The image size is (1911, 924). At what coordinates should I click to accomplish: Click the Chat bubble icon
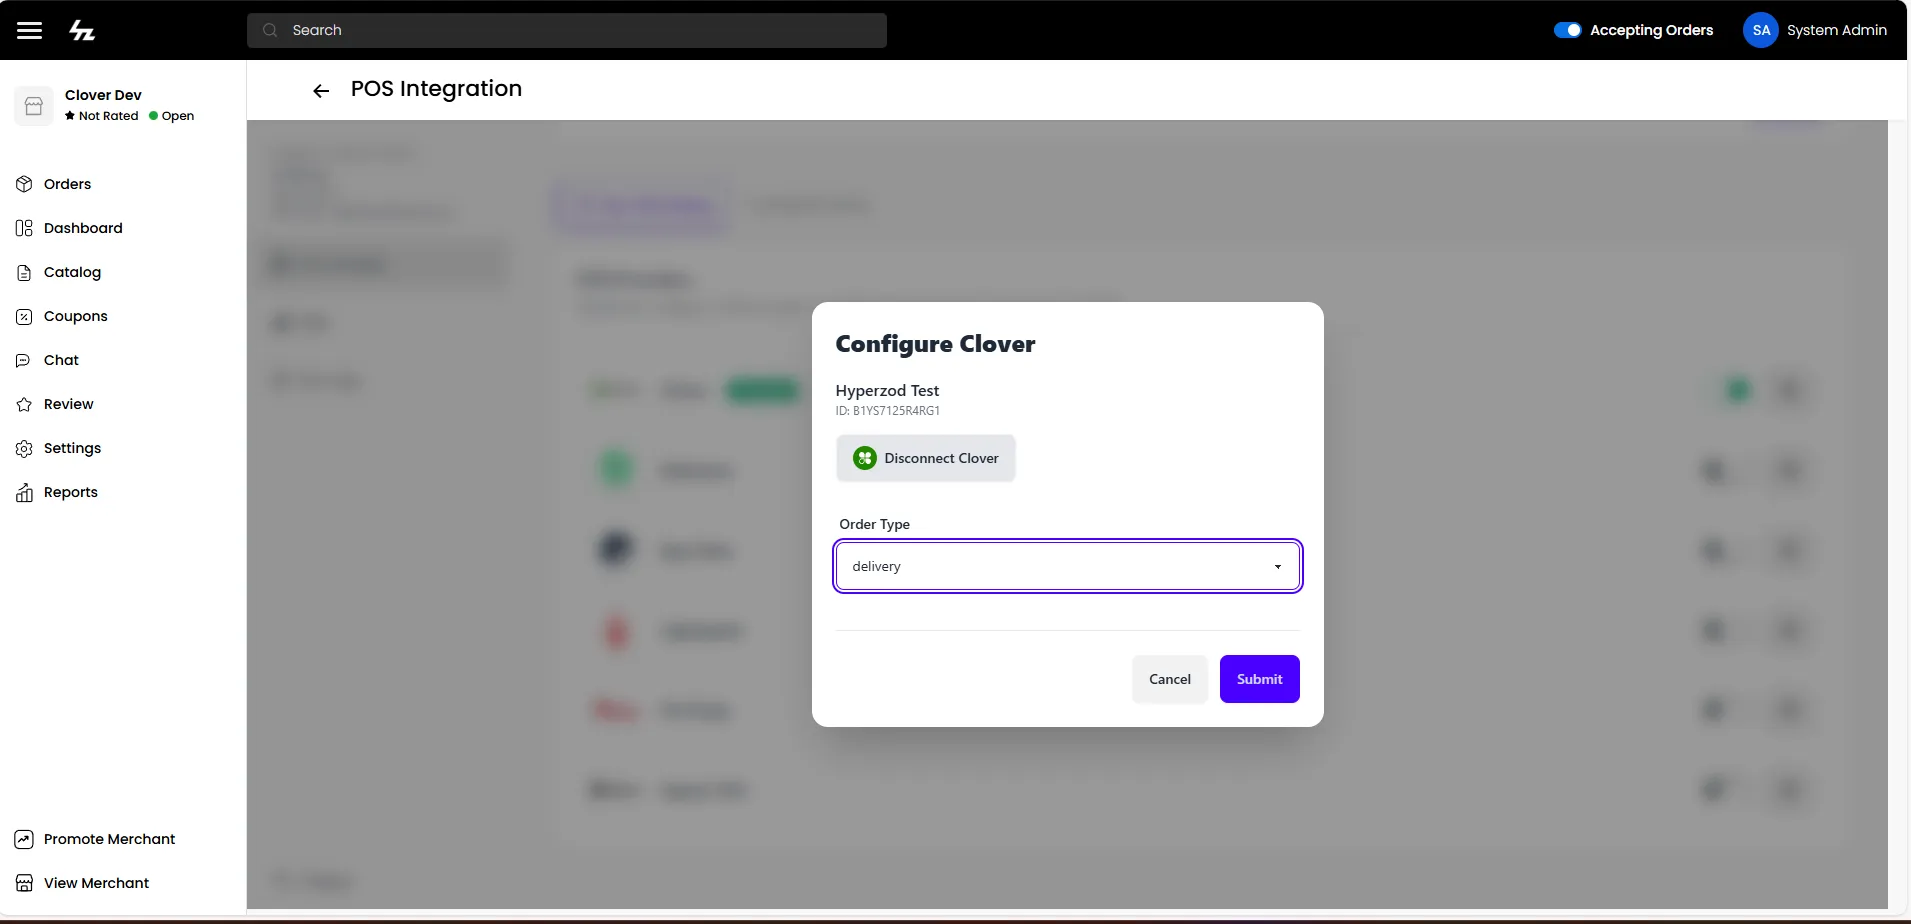click(x=24, y=360)
